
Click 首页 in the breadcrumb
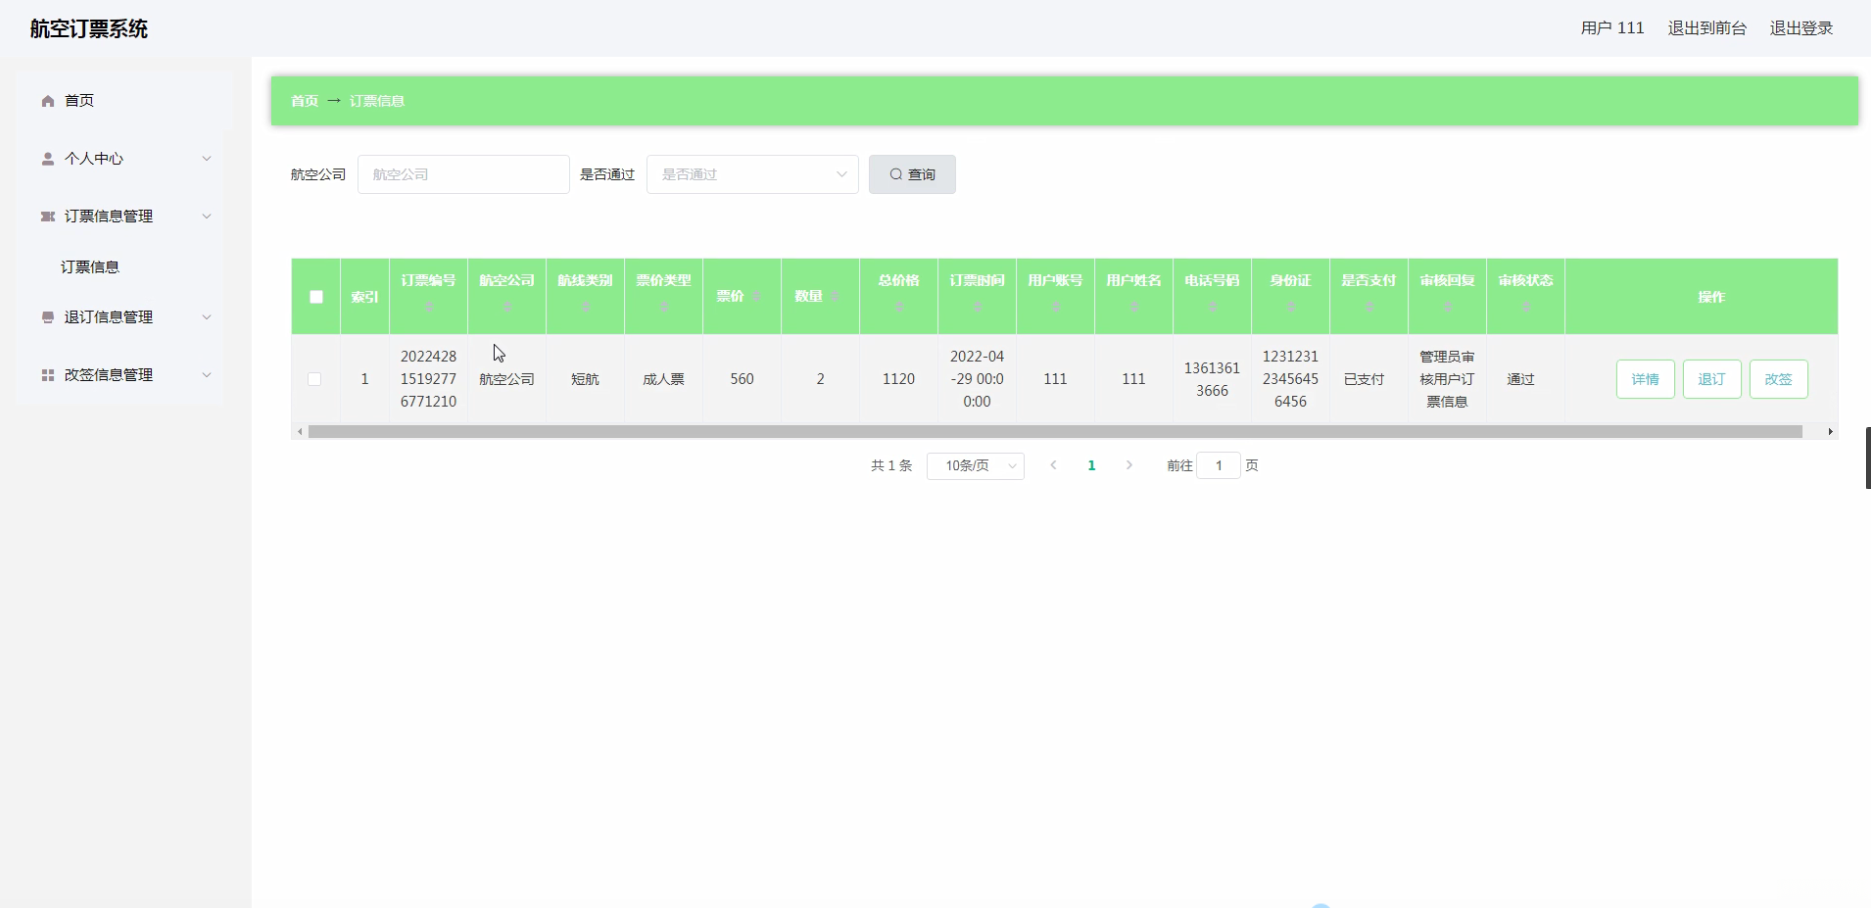point(304,101)
